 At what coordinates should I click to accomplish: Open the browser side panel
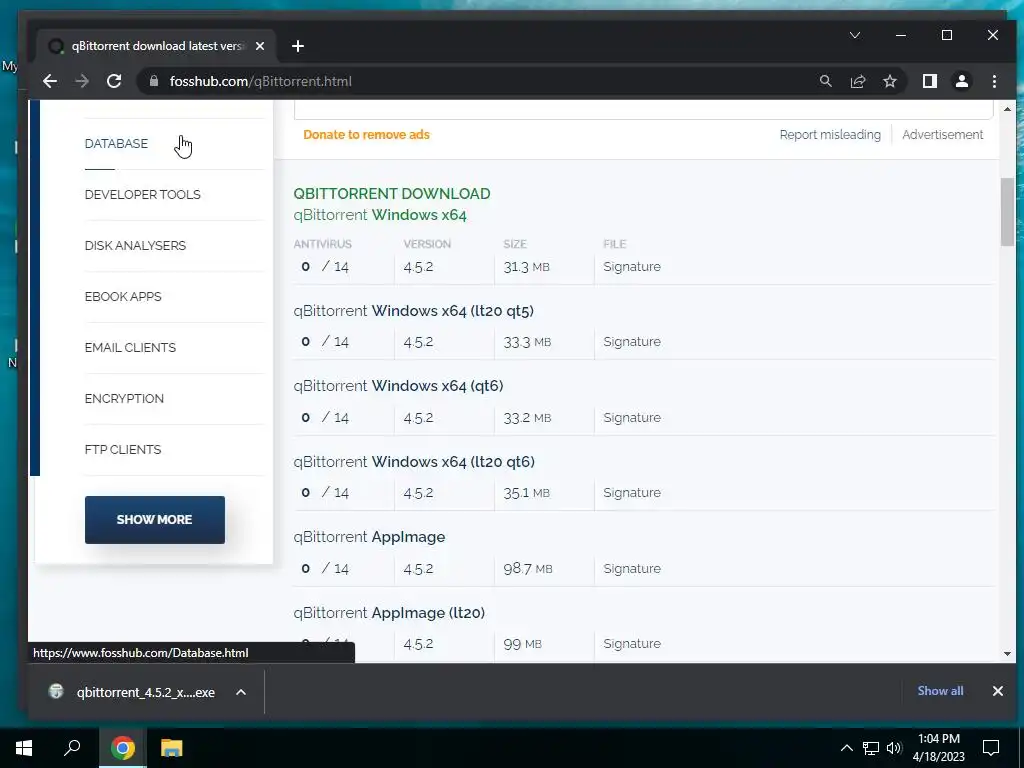929,81
